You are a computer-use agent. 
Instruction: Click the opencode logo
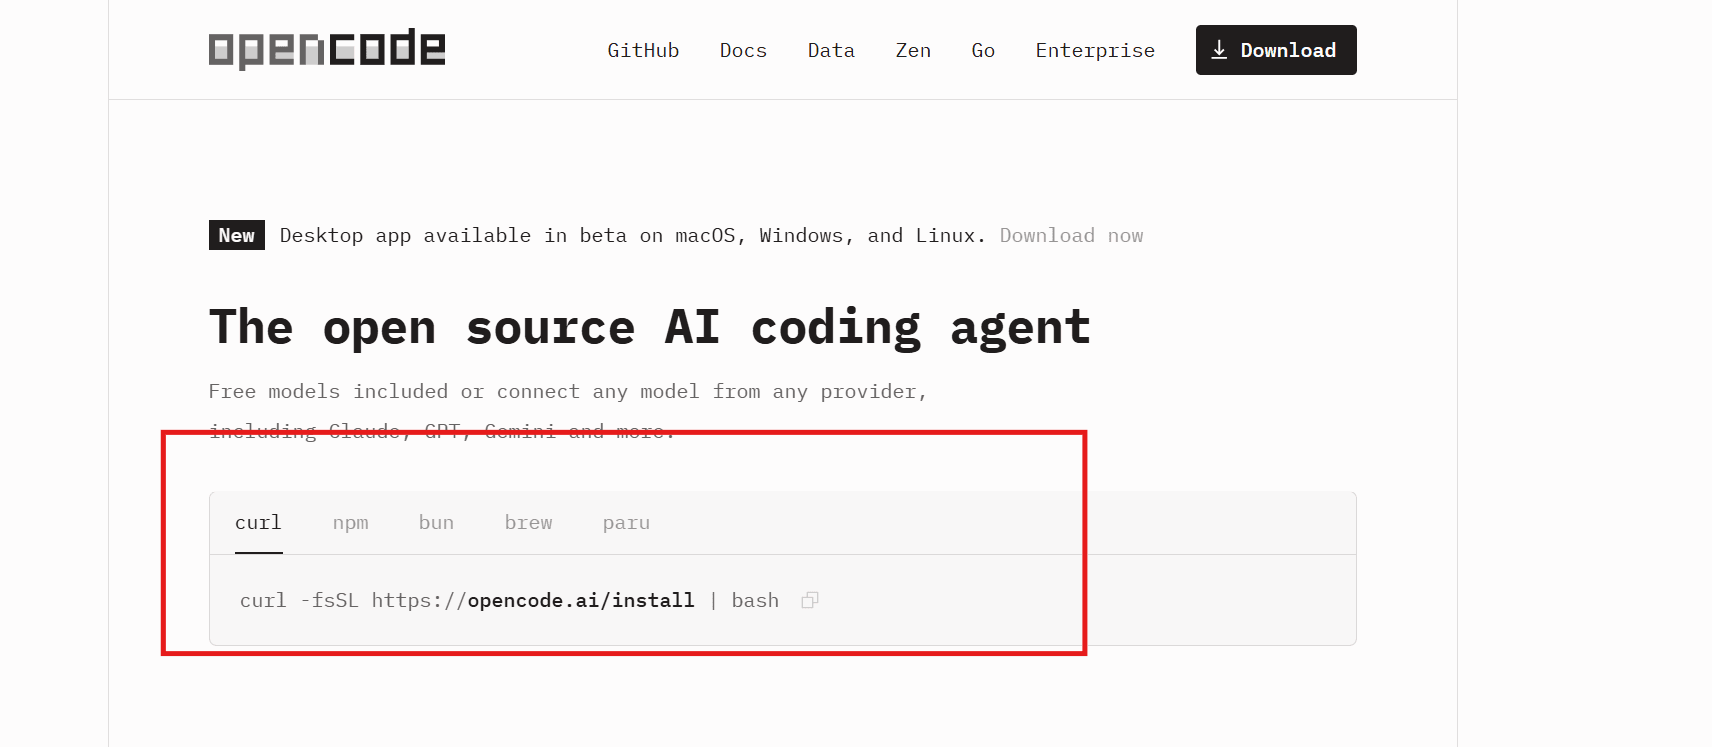(x=327, y=49)
